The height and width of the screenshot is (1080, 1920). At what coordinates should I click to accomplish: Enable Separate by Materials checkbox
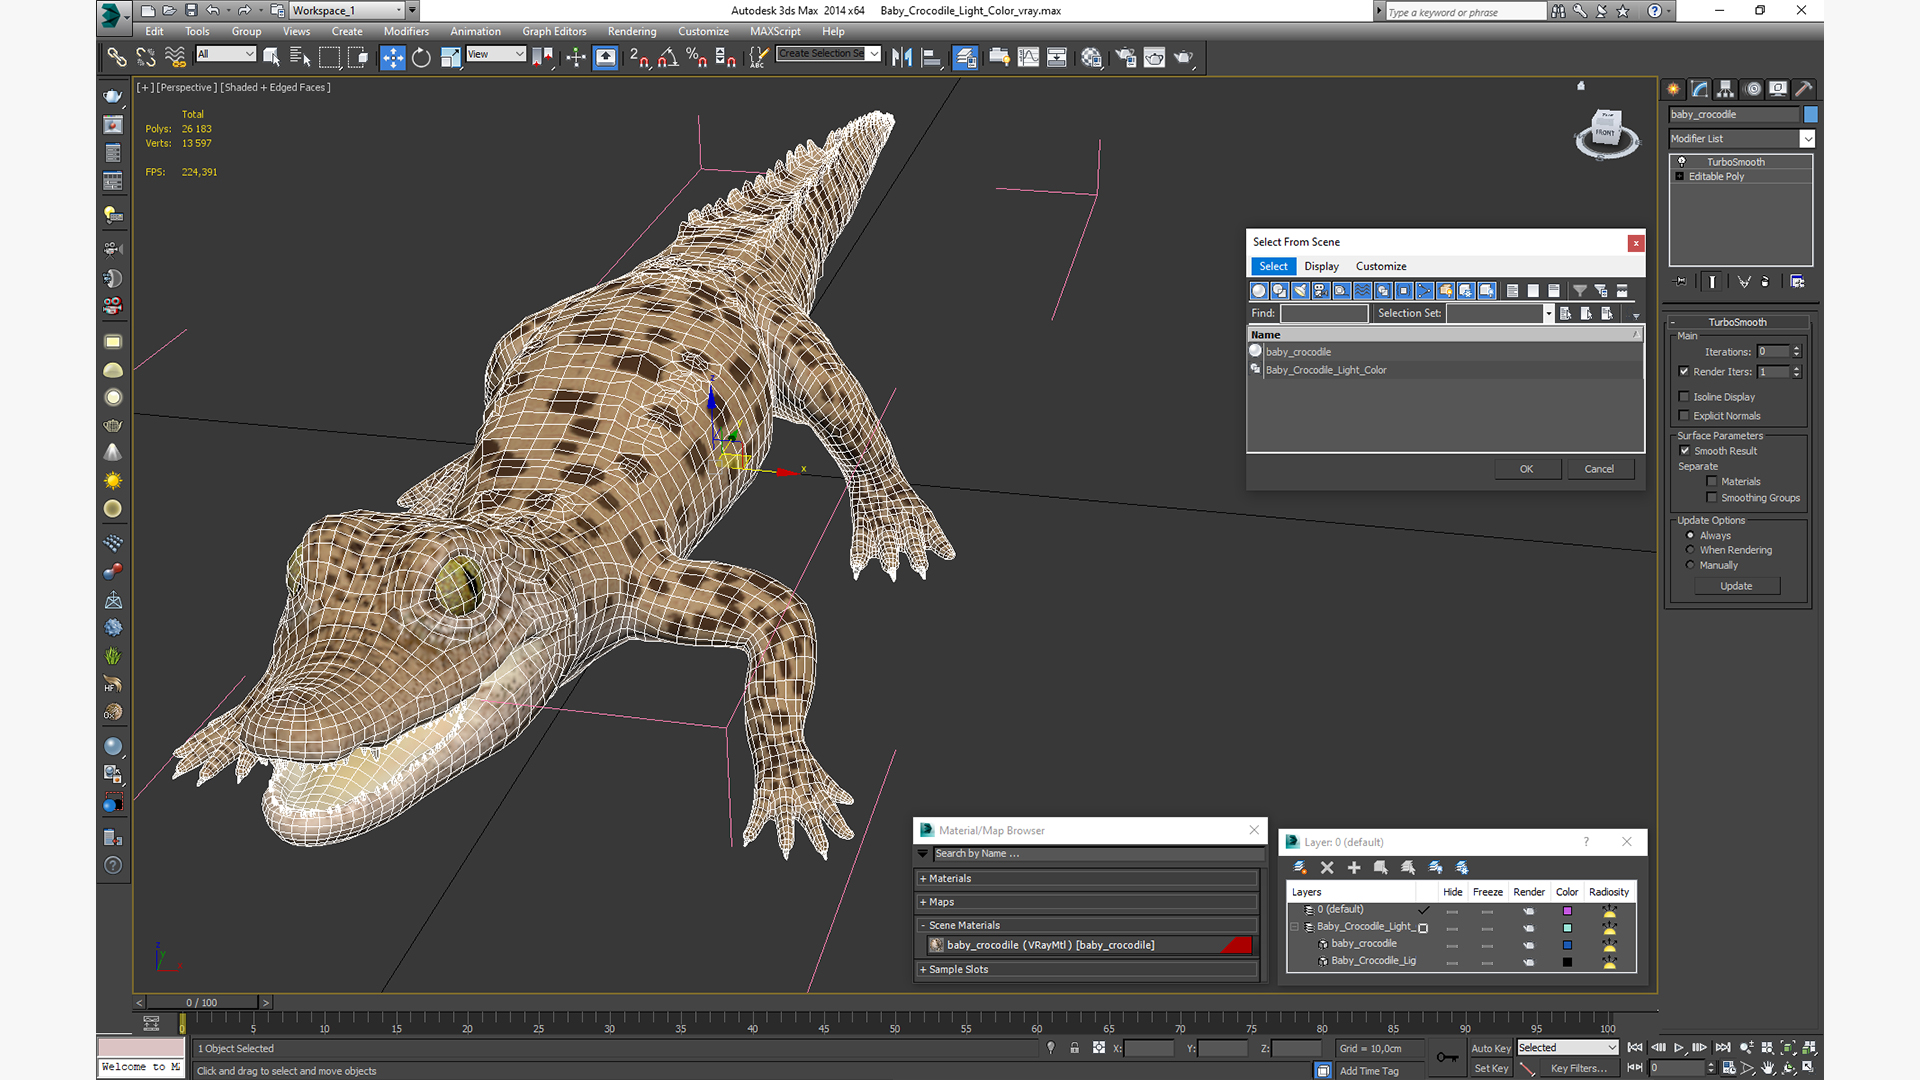[1712, 482]
